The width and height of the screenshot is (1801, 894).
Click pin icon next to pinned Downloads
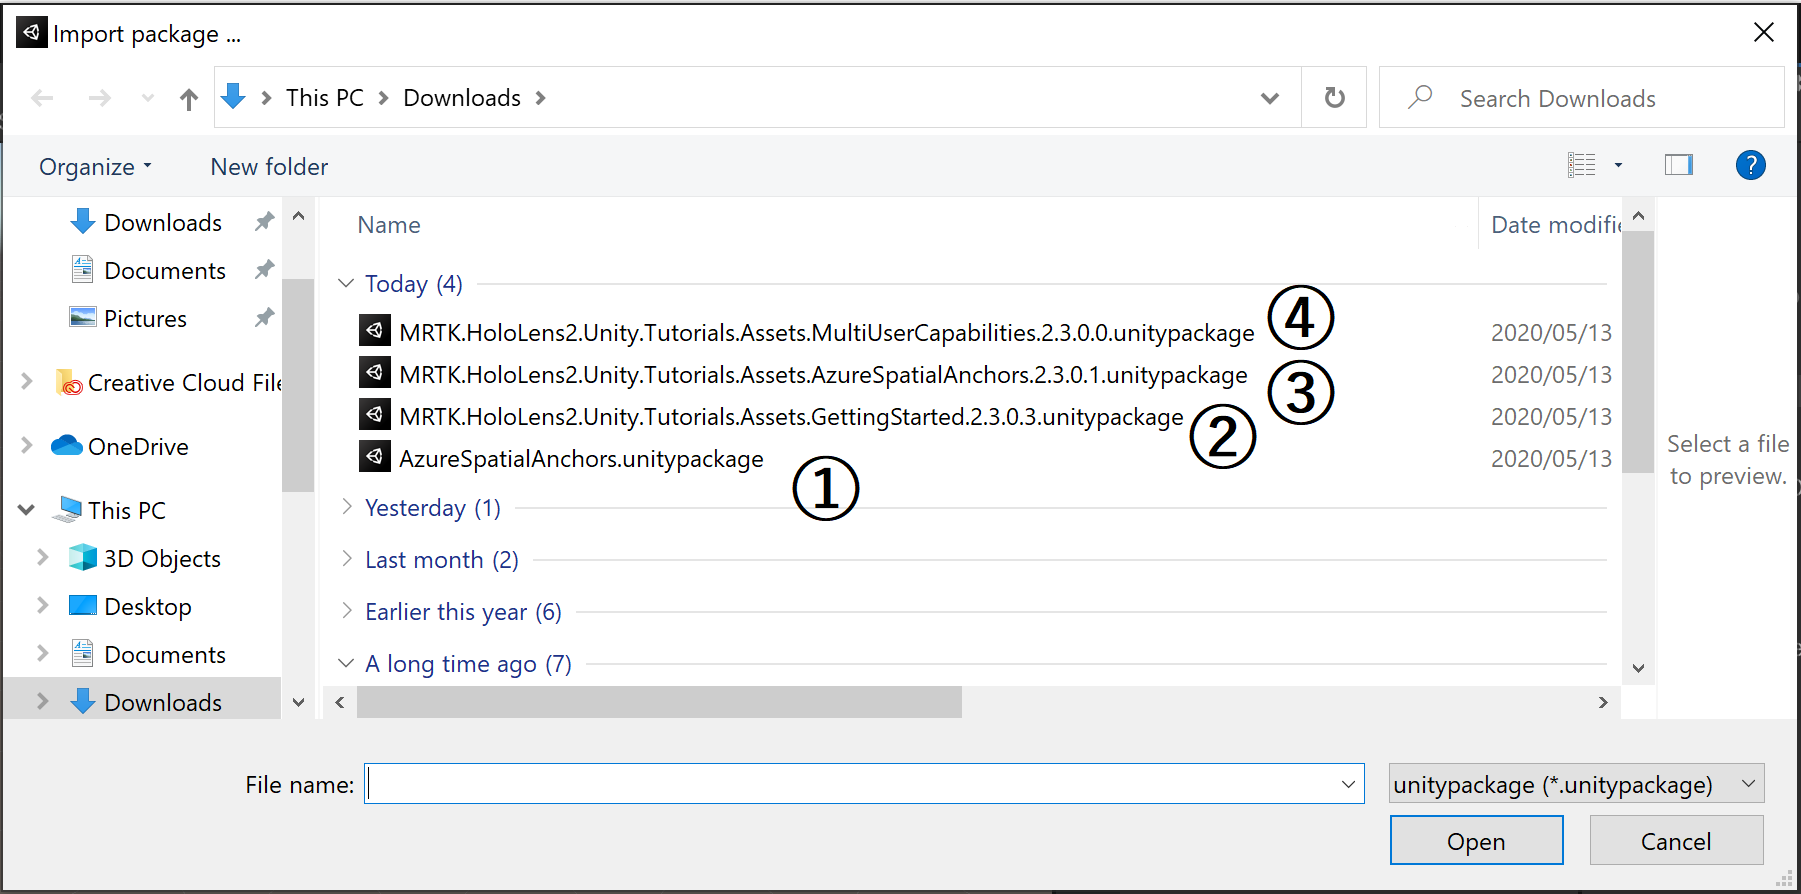coord(264,221)
